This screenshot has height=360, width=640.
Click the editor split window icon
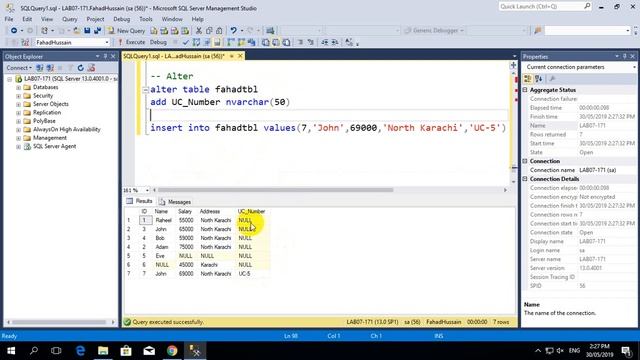tap(513, 65)
